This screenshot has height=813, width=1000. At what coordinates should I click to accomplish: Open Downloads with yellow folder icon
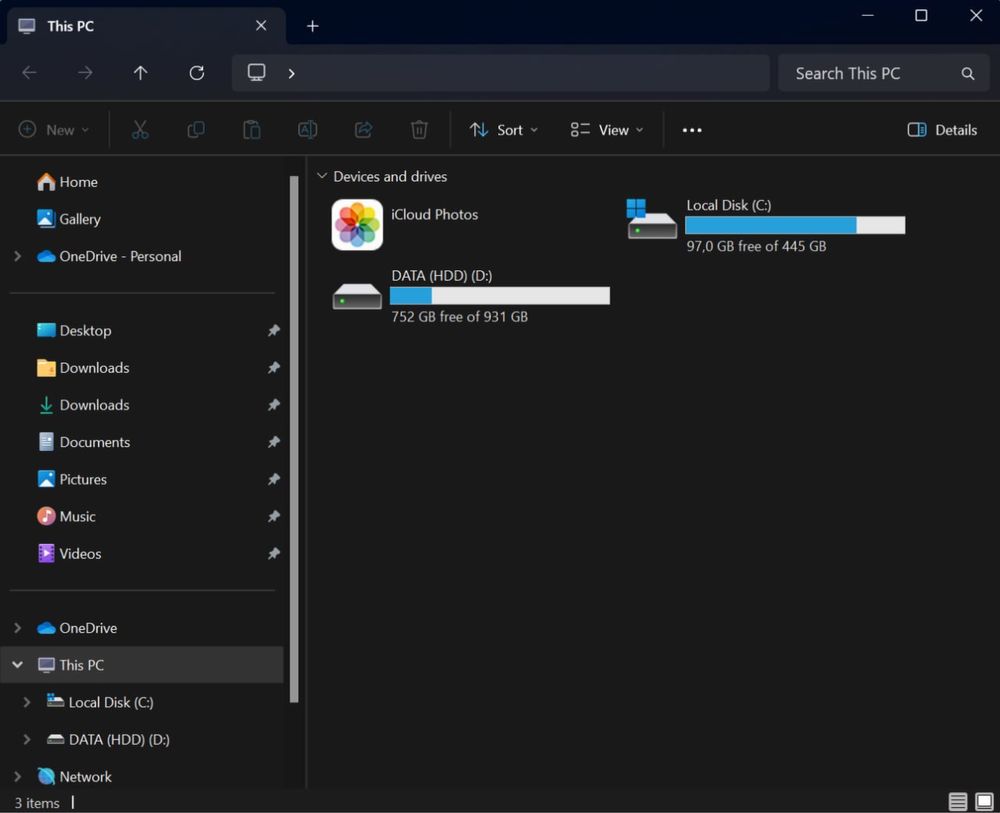pos(83,368)
